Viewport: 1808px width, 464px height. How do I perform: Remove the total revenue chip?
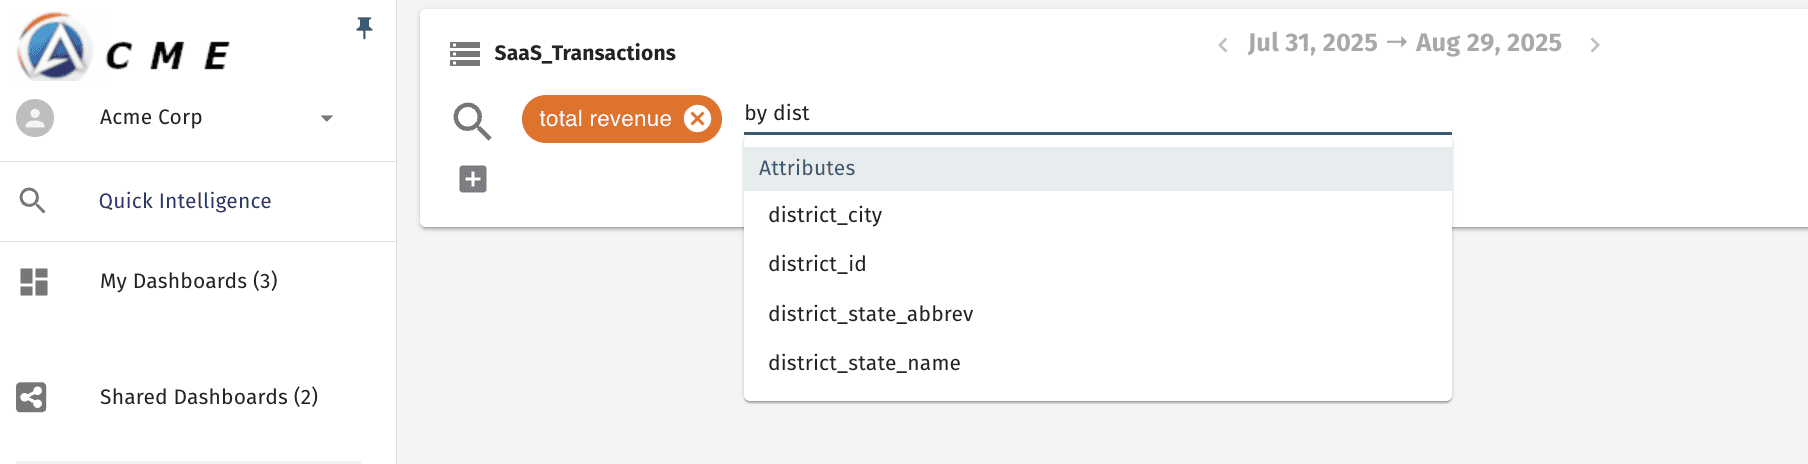click(697, 119)
